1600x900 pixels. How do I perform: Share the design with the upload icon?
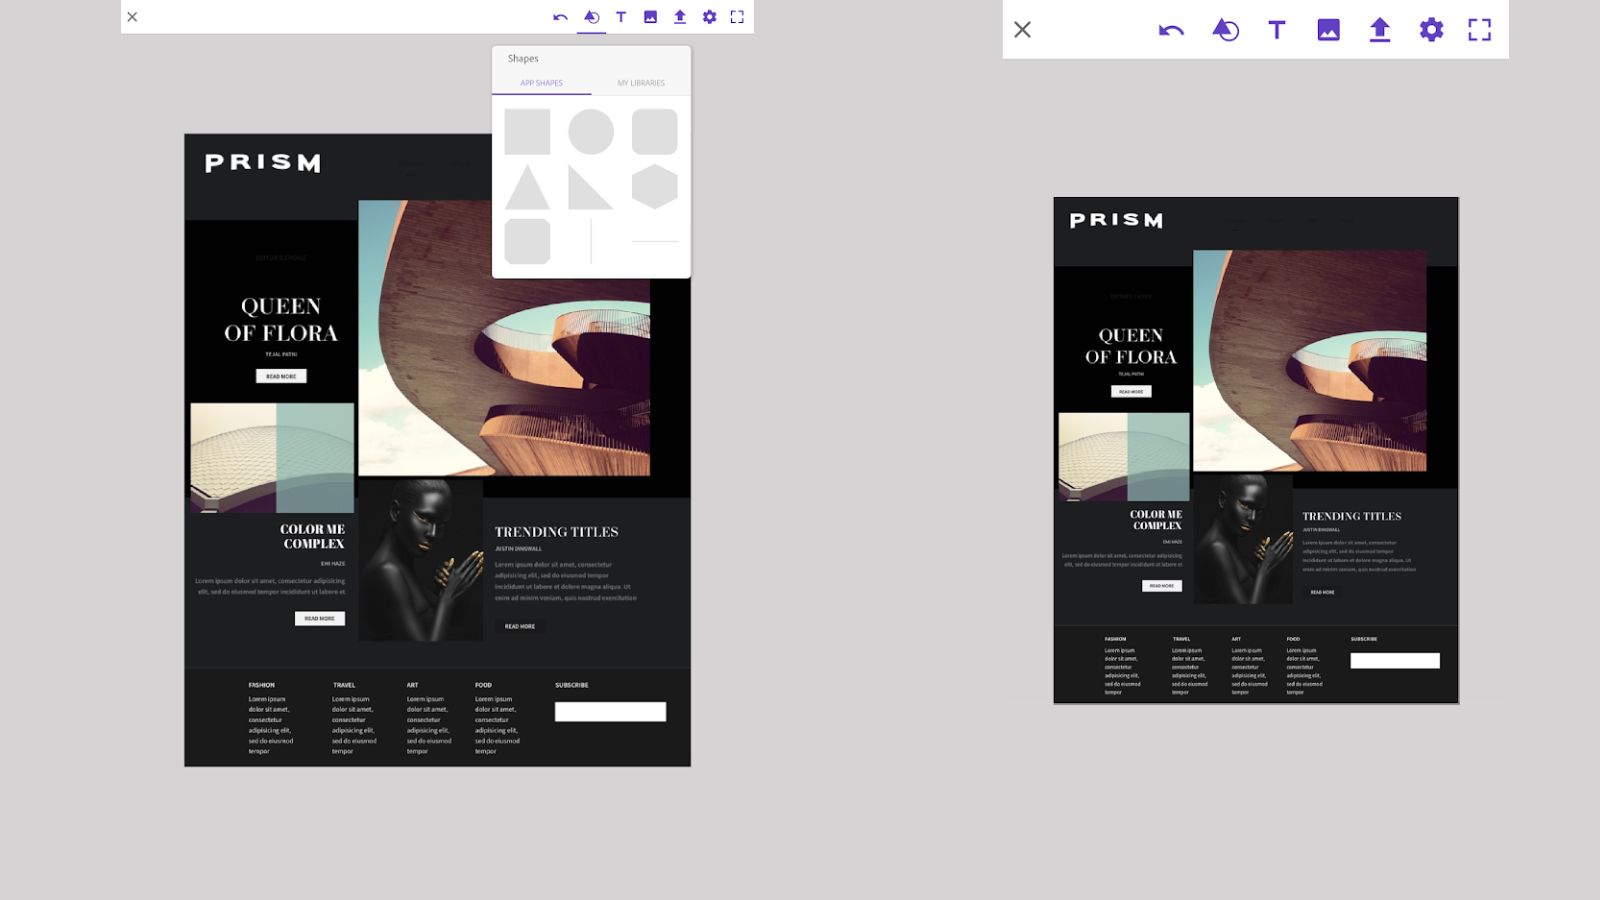pos(679,16)
